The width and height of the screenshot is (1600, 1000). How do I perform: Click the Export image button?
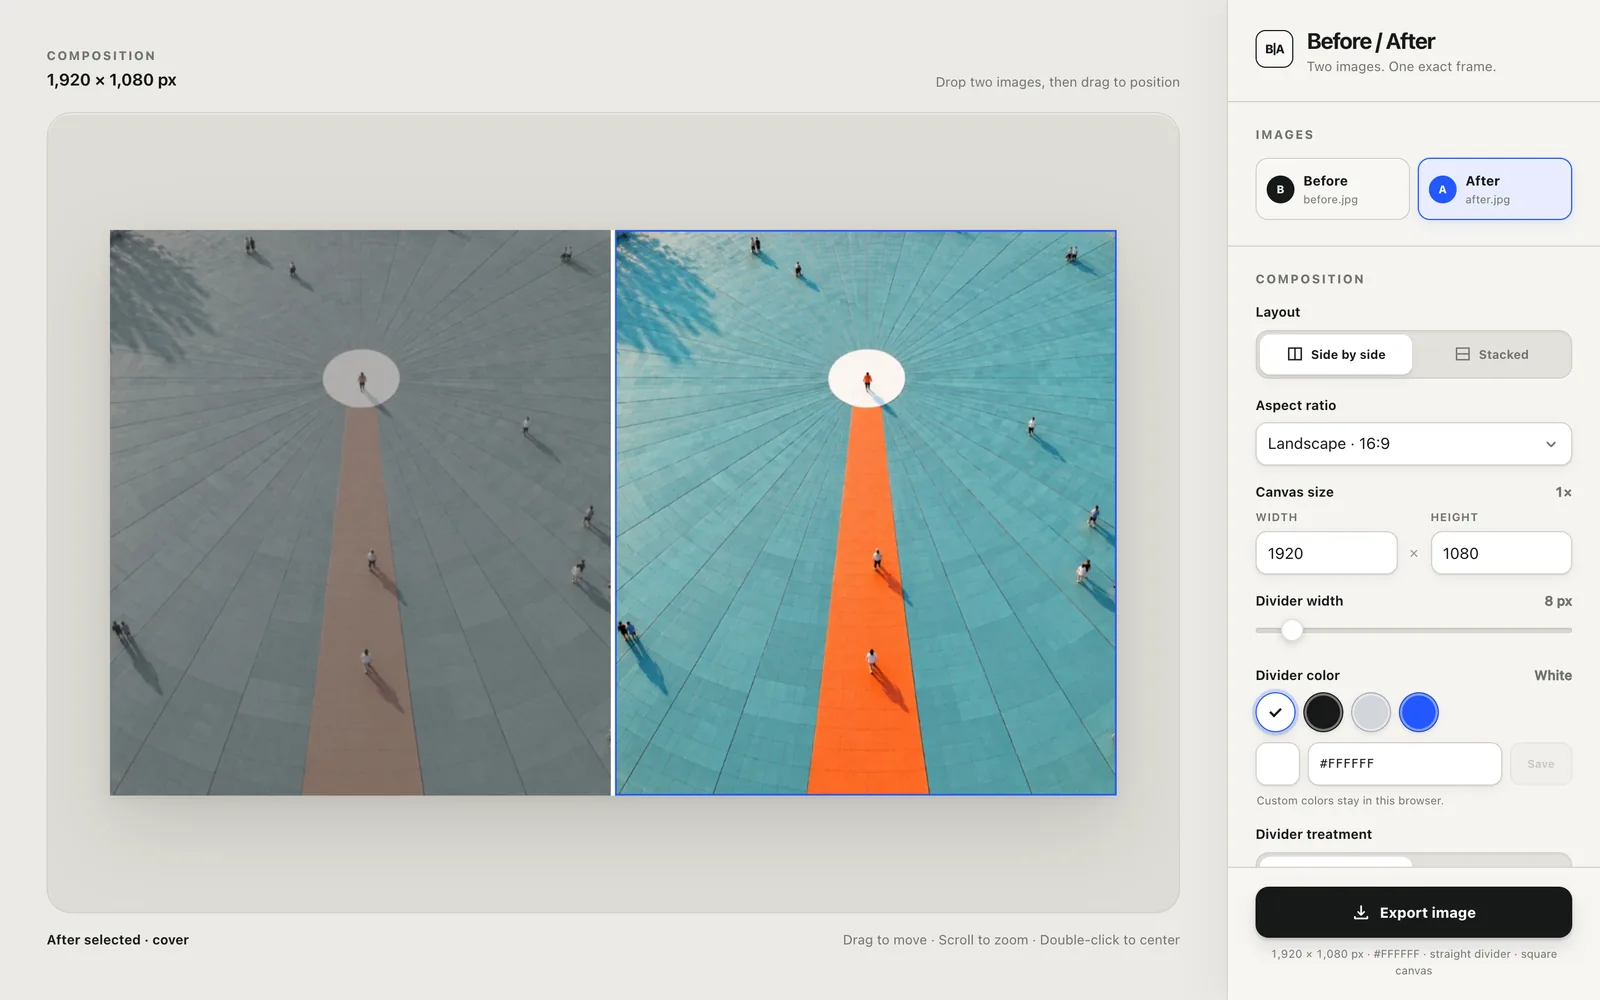(x=1413, y=912)
